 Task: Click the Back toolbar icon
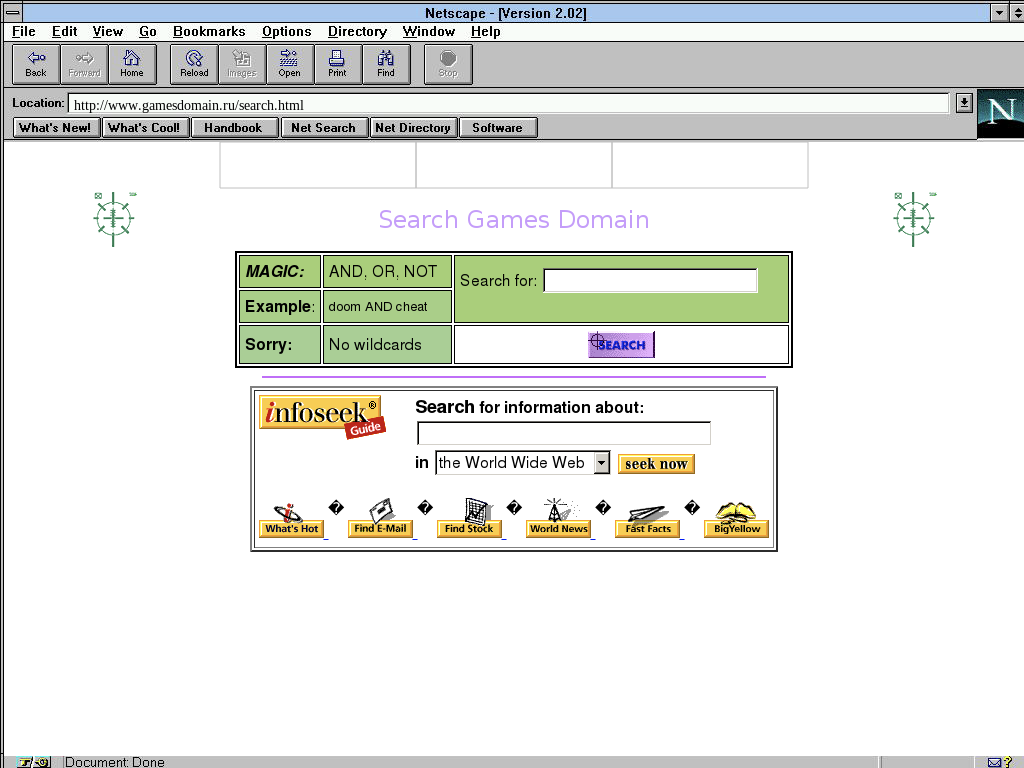(36, 64)
